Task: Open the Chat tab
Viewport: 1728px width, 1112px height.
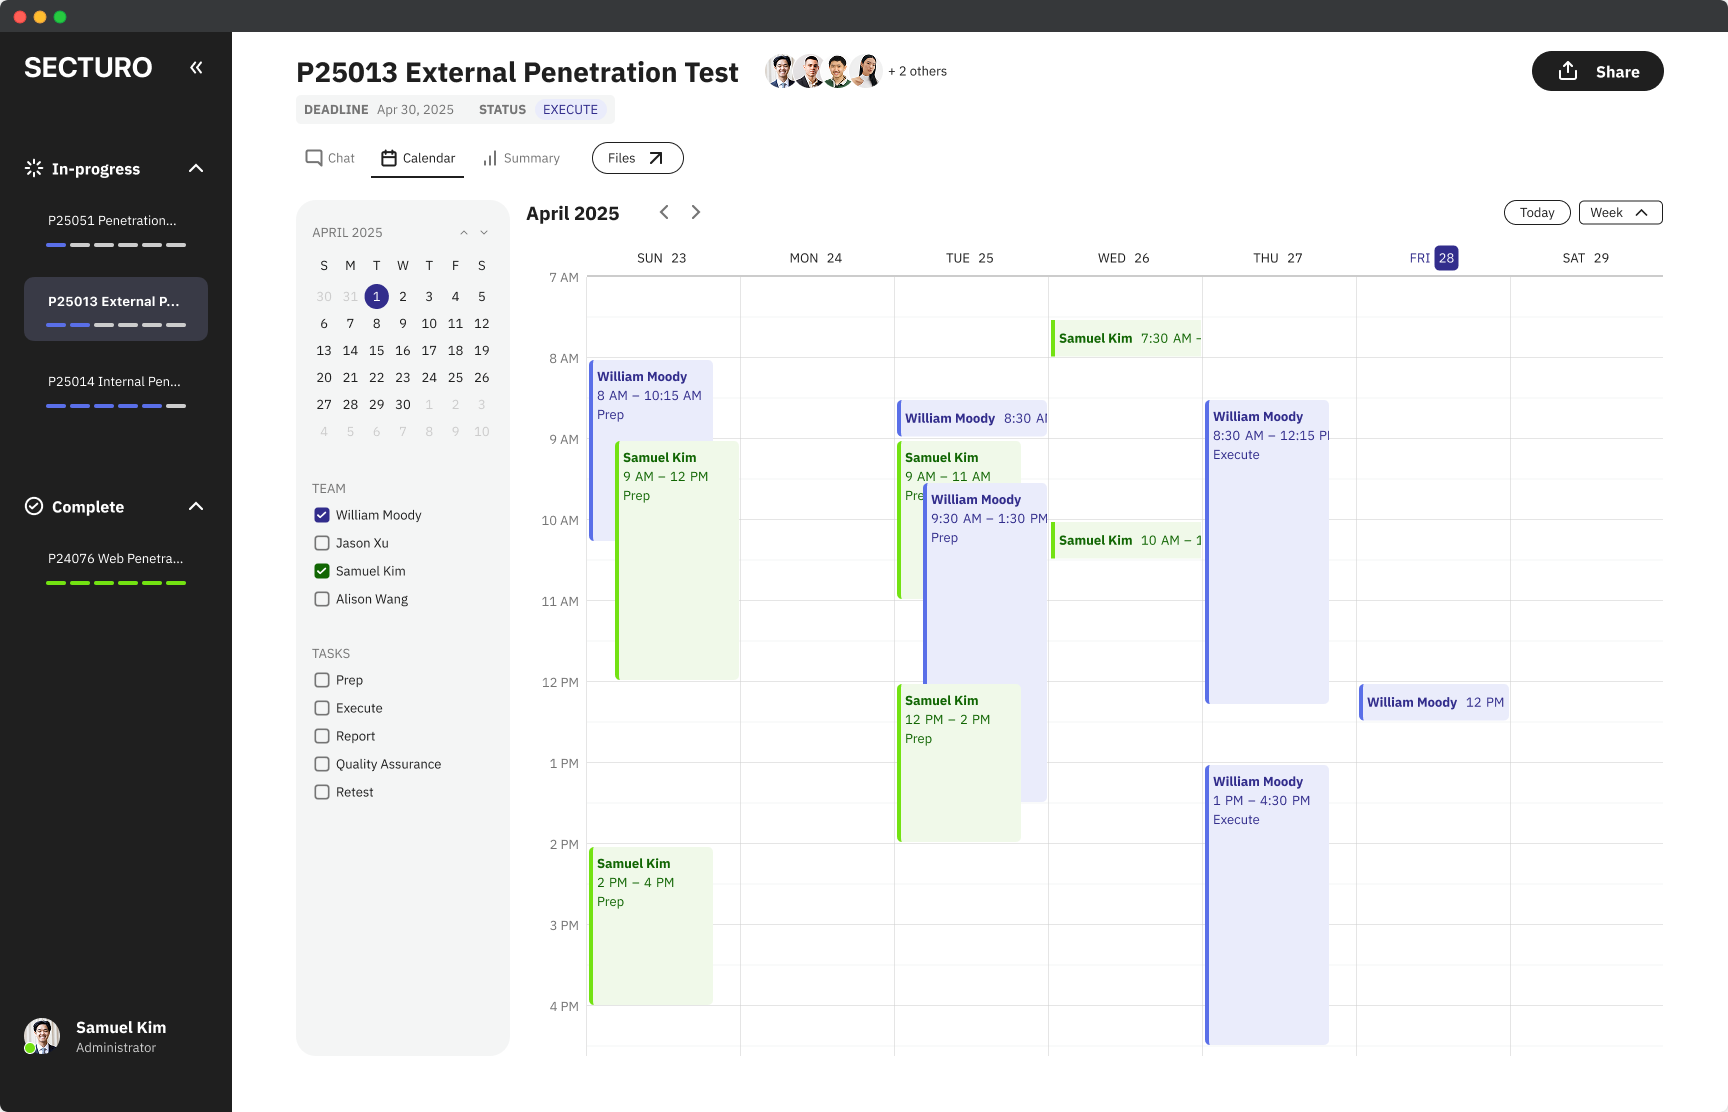Action: tap(330, 158)
